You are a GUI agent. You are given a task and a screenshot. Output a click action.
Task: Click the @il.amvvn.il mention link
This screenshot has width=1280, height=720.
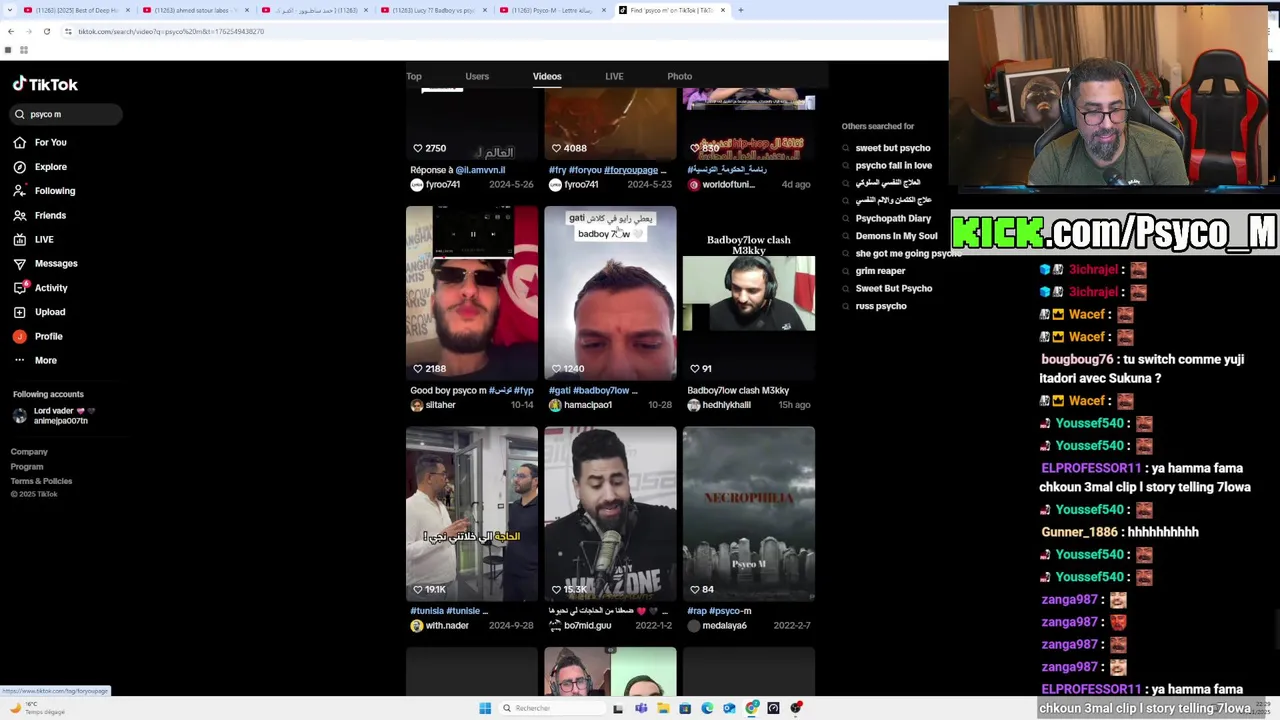480,170
